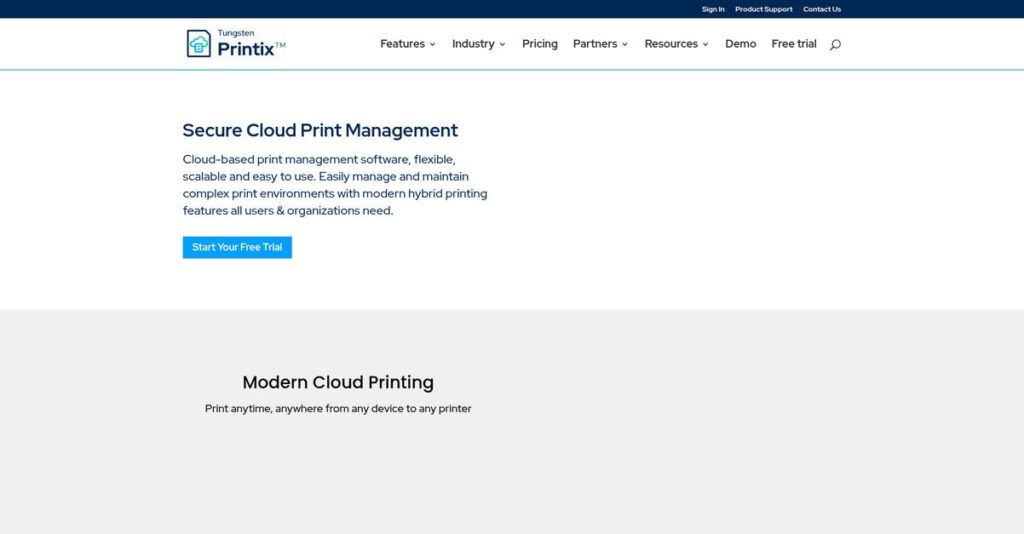Image resolution: width=1024 pixels, height=534 pixels.
Task: Expand the Industry menu
Action: click(x=479, y=44)
